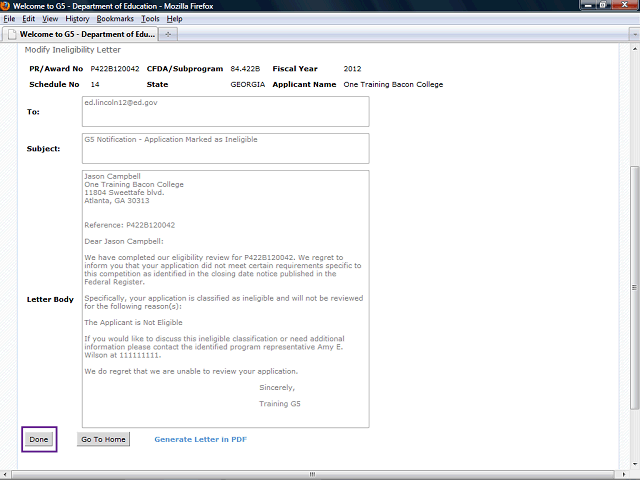The height and width of the screenshot is (480, 640).
Task: Click 'Training G5' signature text
Action: pos(280,404)
